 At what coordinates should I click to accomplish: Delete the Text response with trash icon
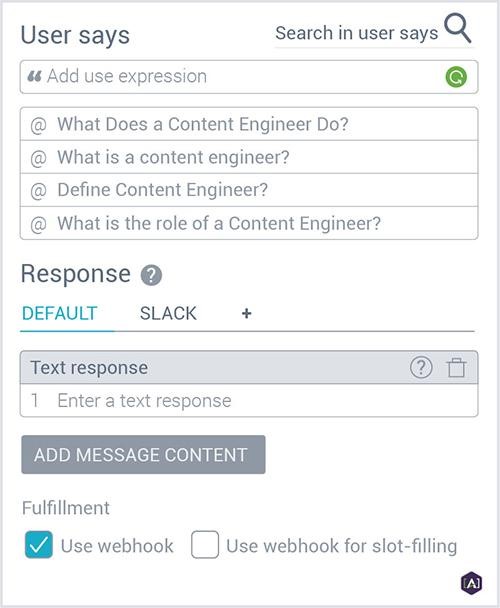point(456,368)
